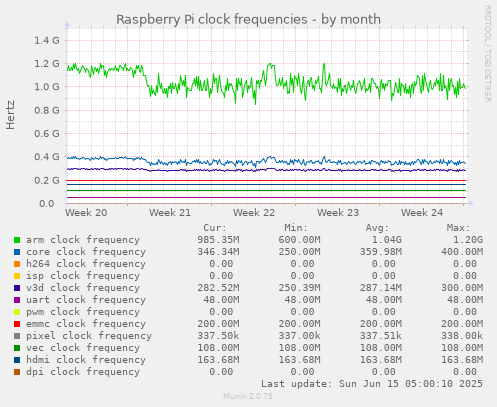Click the 'Hertz' vertical axis title
This screenshot has width=497, height=407.
click(10, 115)
